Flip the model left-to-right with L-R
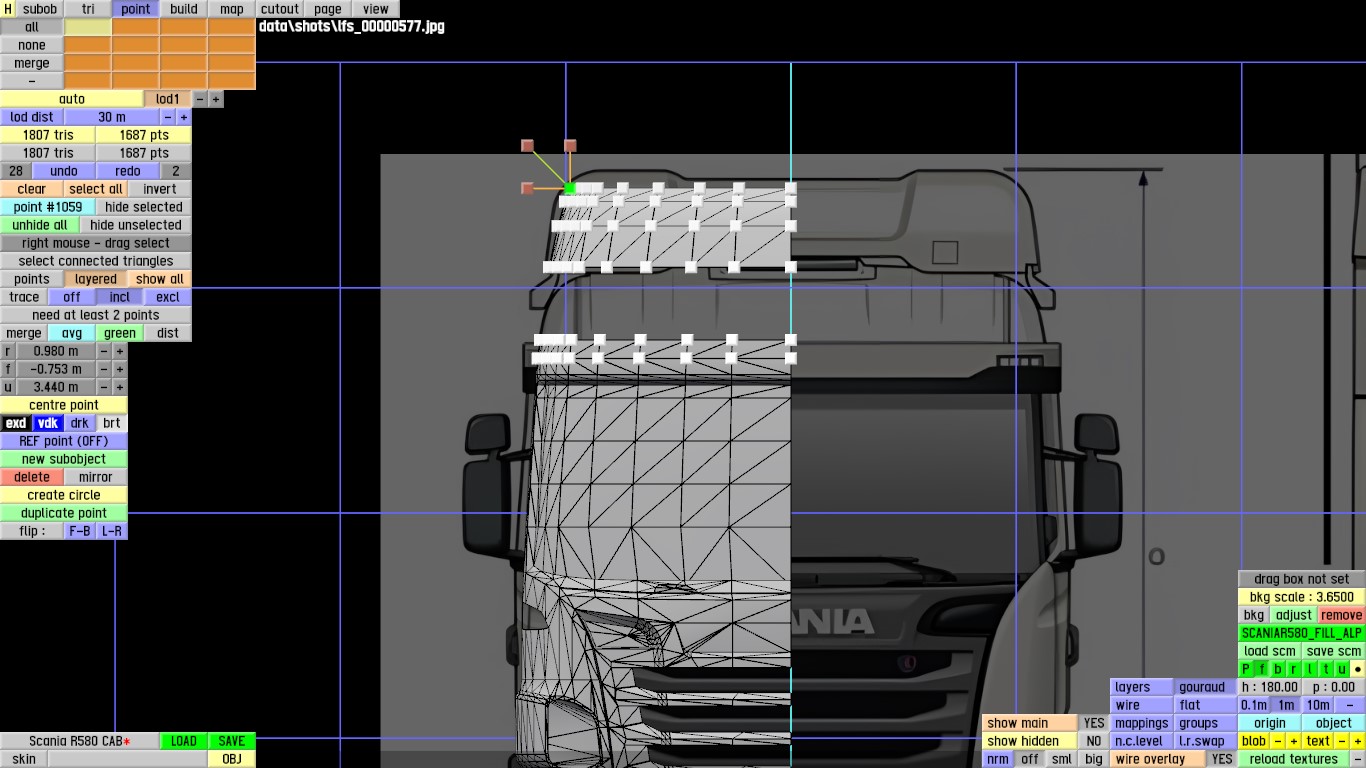The width and height of the screenshot is (1366, 768). click(112, 531)
